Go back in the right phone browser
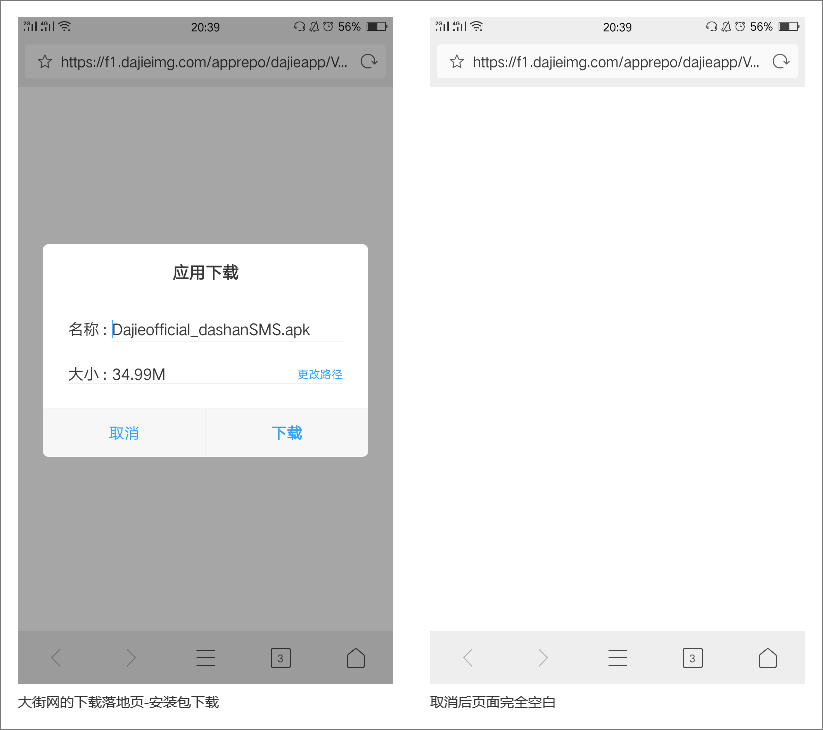823x730 pixels. click(468, 657)
